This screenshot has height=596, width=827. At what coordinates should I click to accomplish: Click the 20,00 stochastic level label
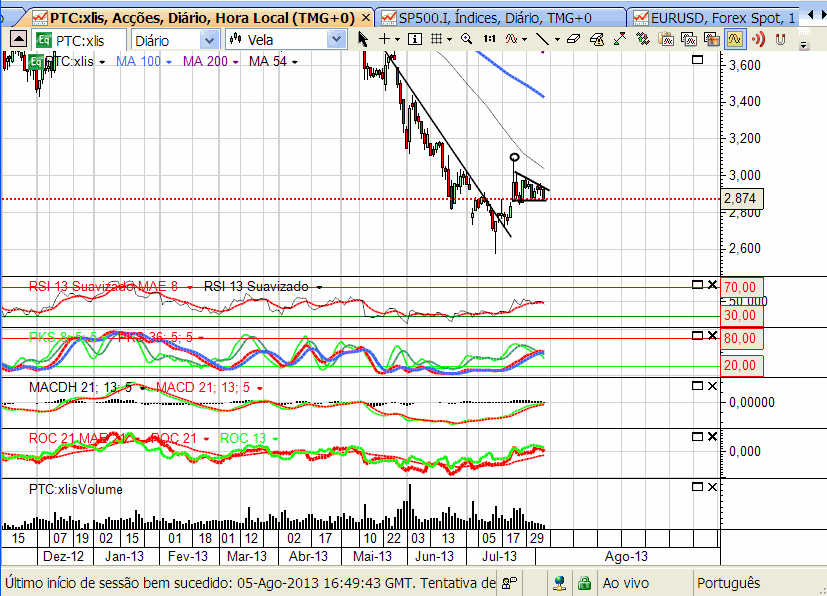click(742, 366)
